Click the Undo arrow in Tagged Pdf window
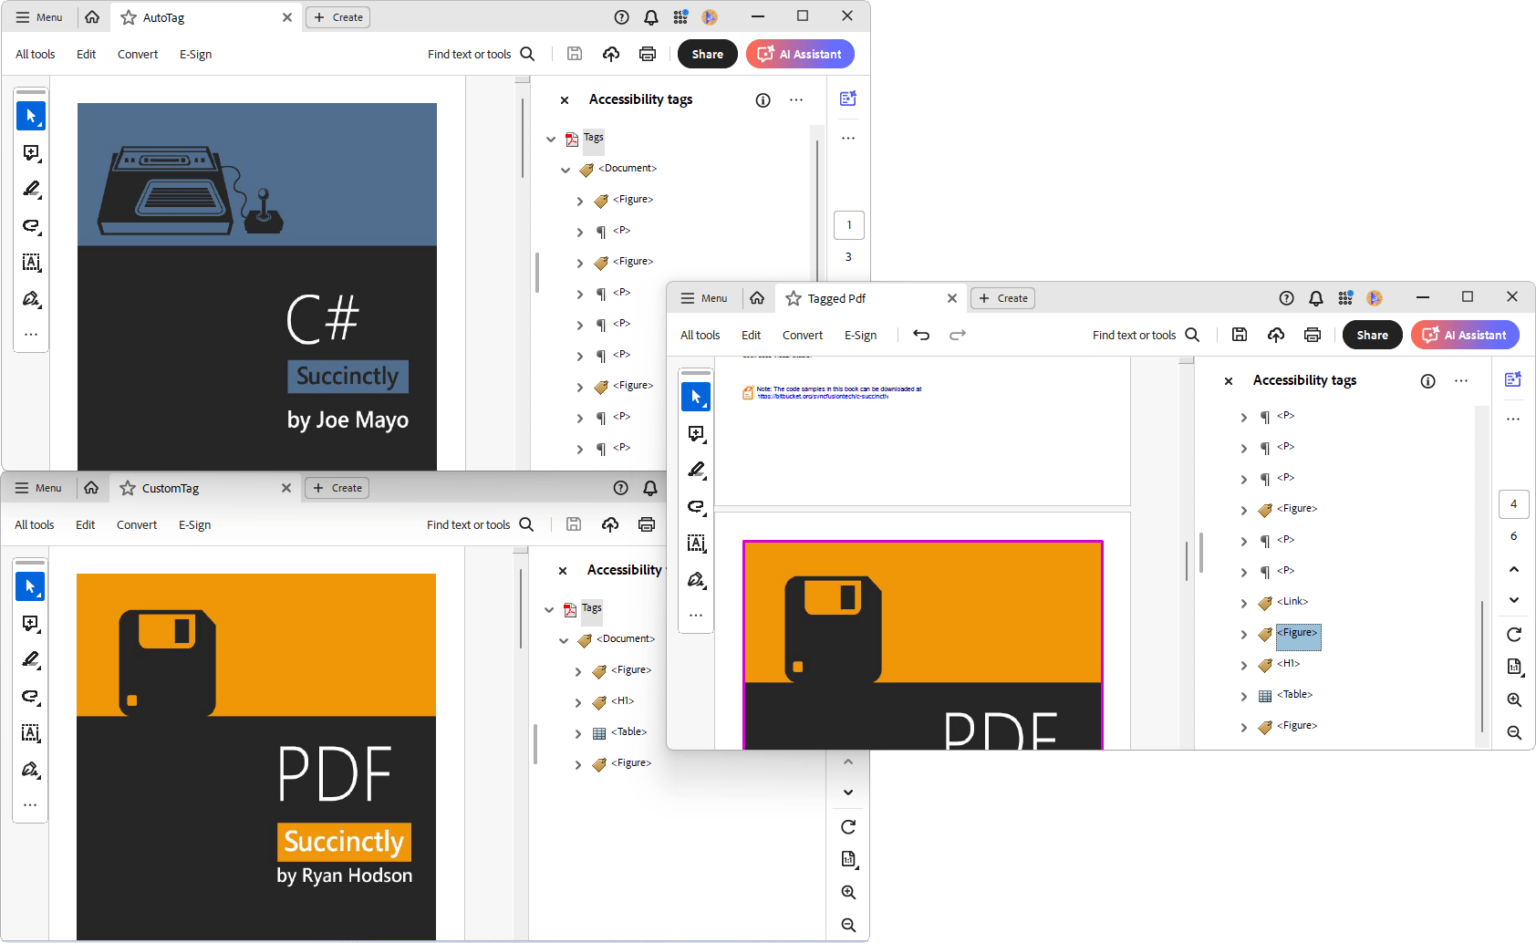Screen dimensions: 1536x943 tap(921, 335)
